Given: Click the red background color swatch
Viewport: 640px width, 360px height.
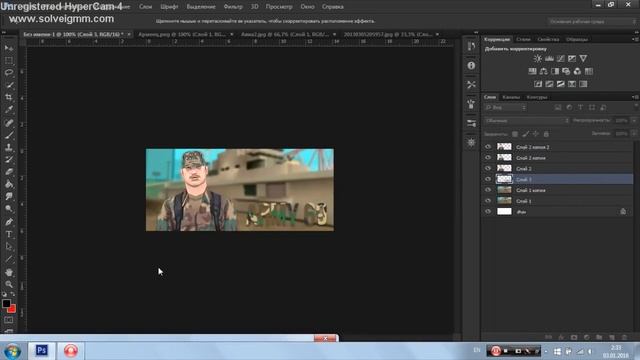Looking at the screenshot, I should point(13,309).
